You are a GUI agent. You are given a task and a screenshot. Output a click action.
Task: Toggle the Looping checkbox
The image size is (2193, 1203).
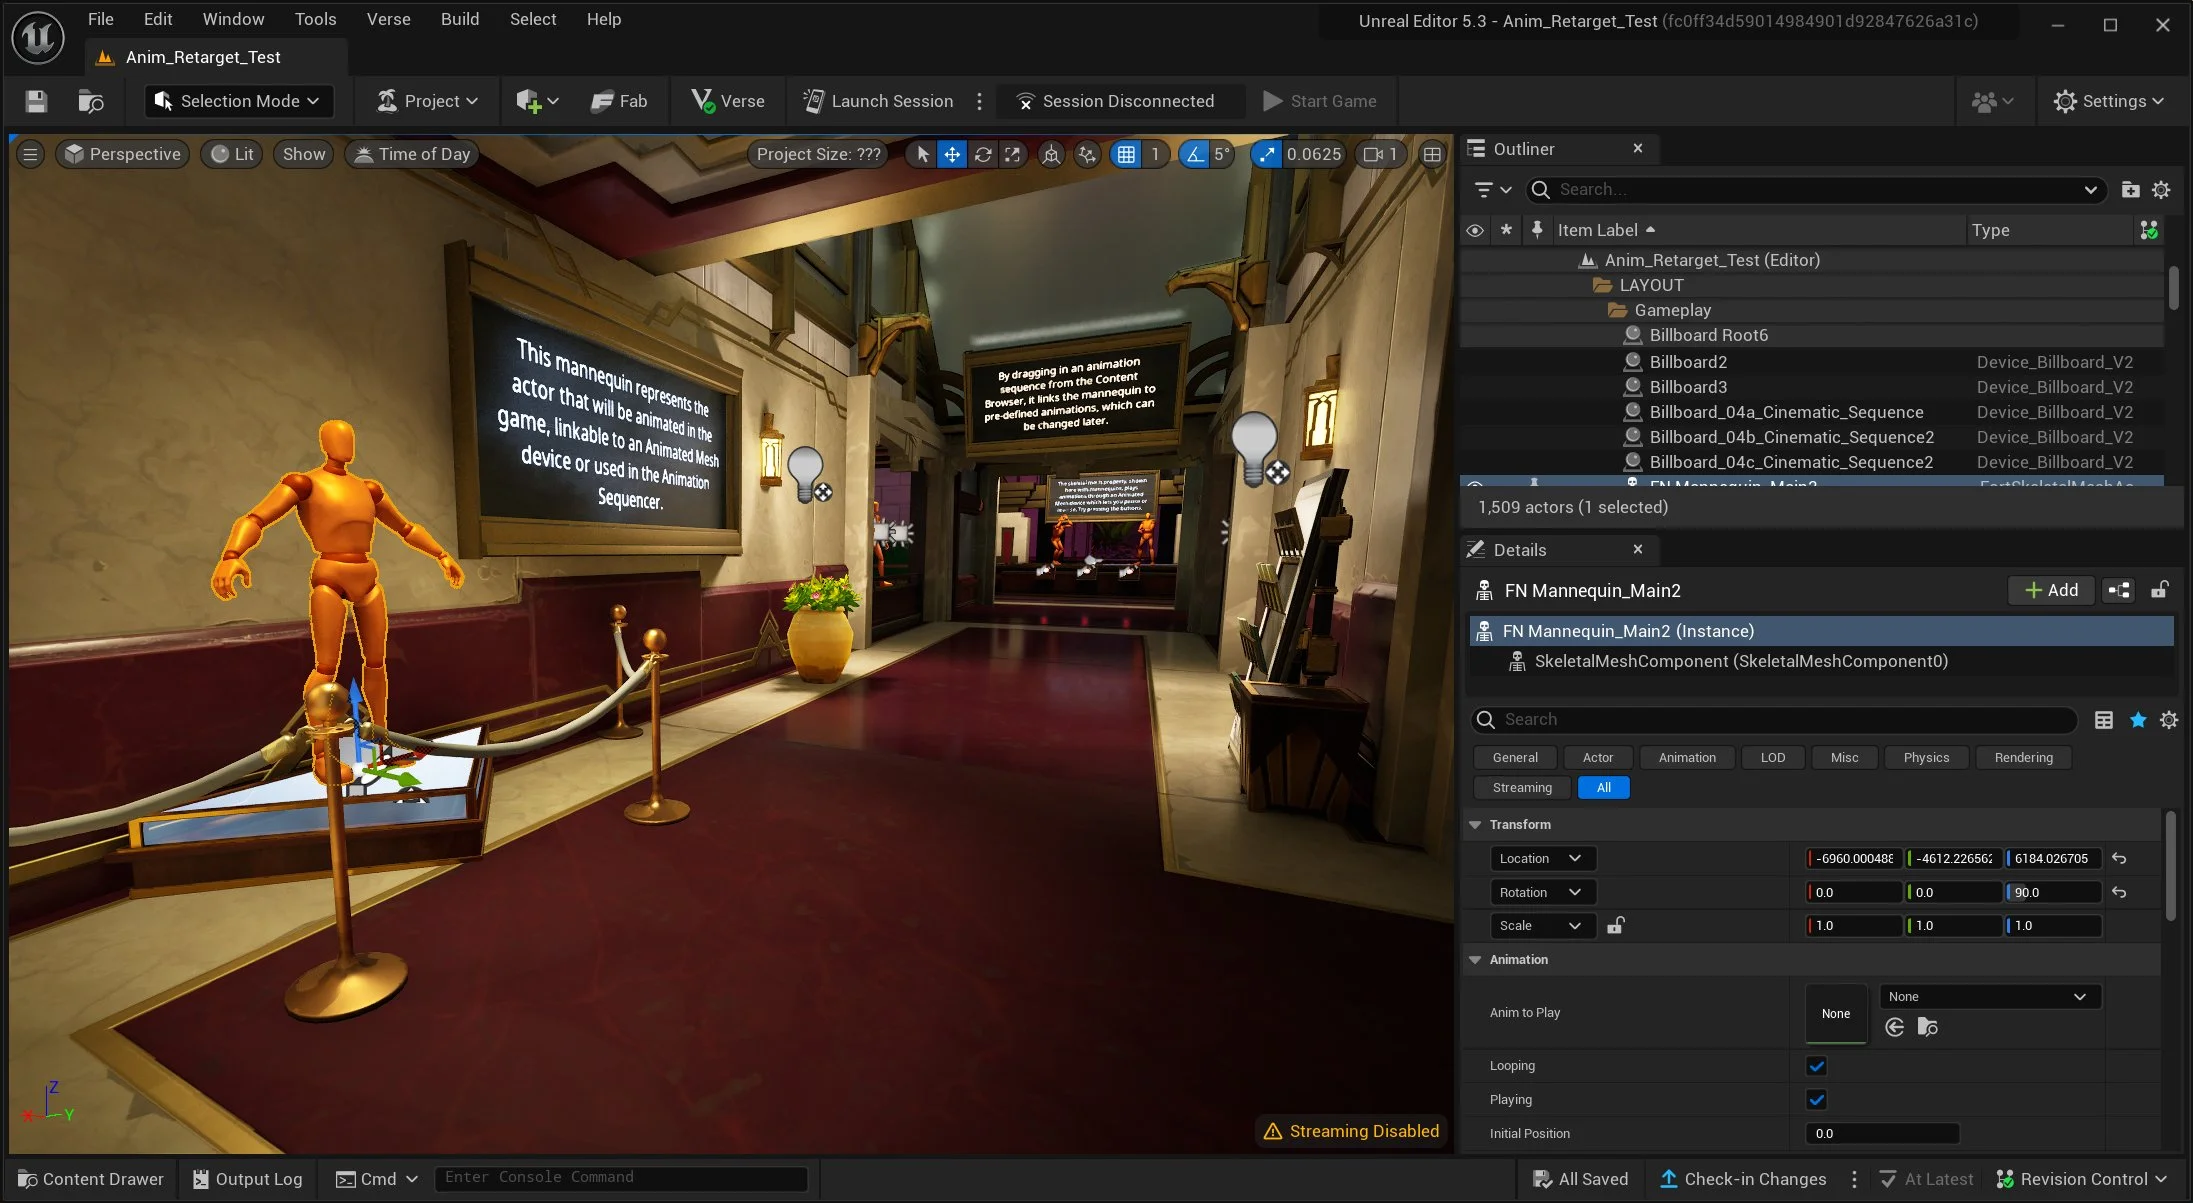[1817, 1066]
